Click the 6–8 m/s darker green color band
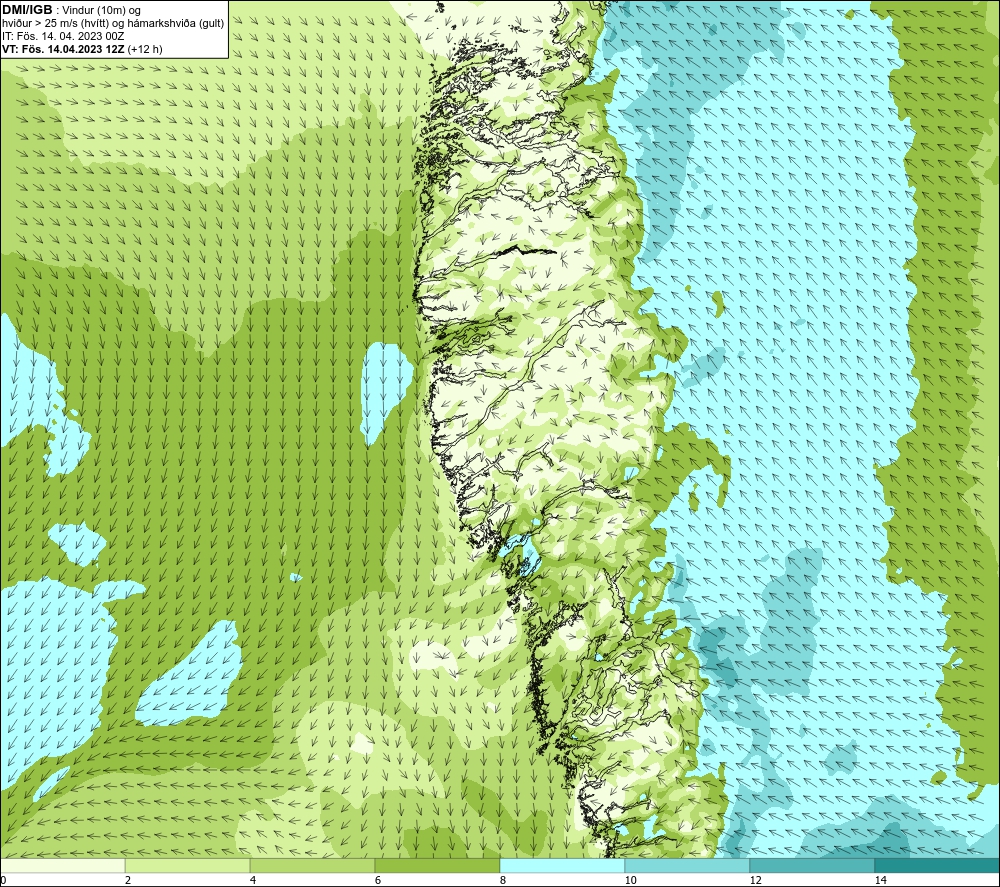This screenshot has height=887, width=1000. [x=437, y=865]
